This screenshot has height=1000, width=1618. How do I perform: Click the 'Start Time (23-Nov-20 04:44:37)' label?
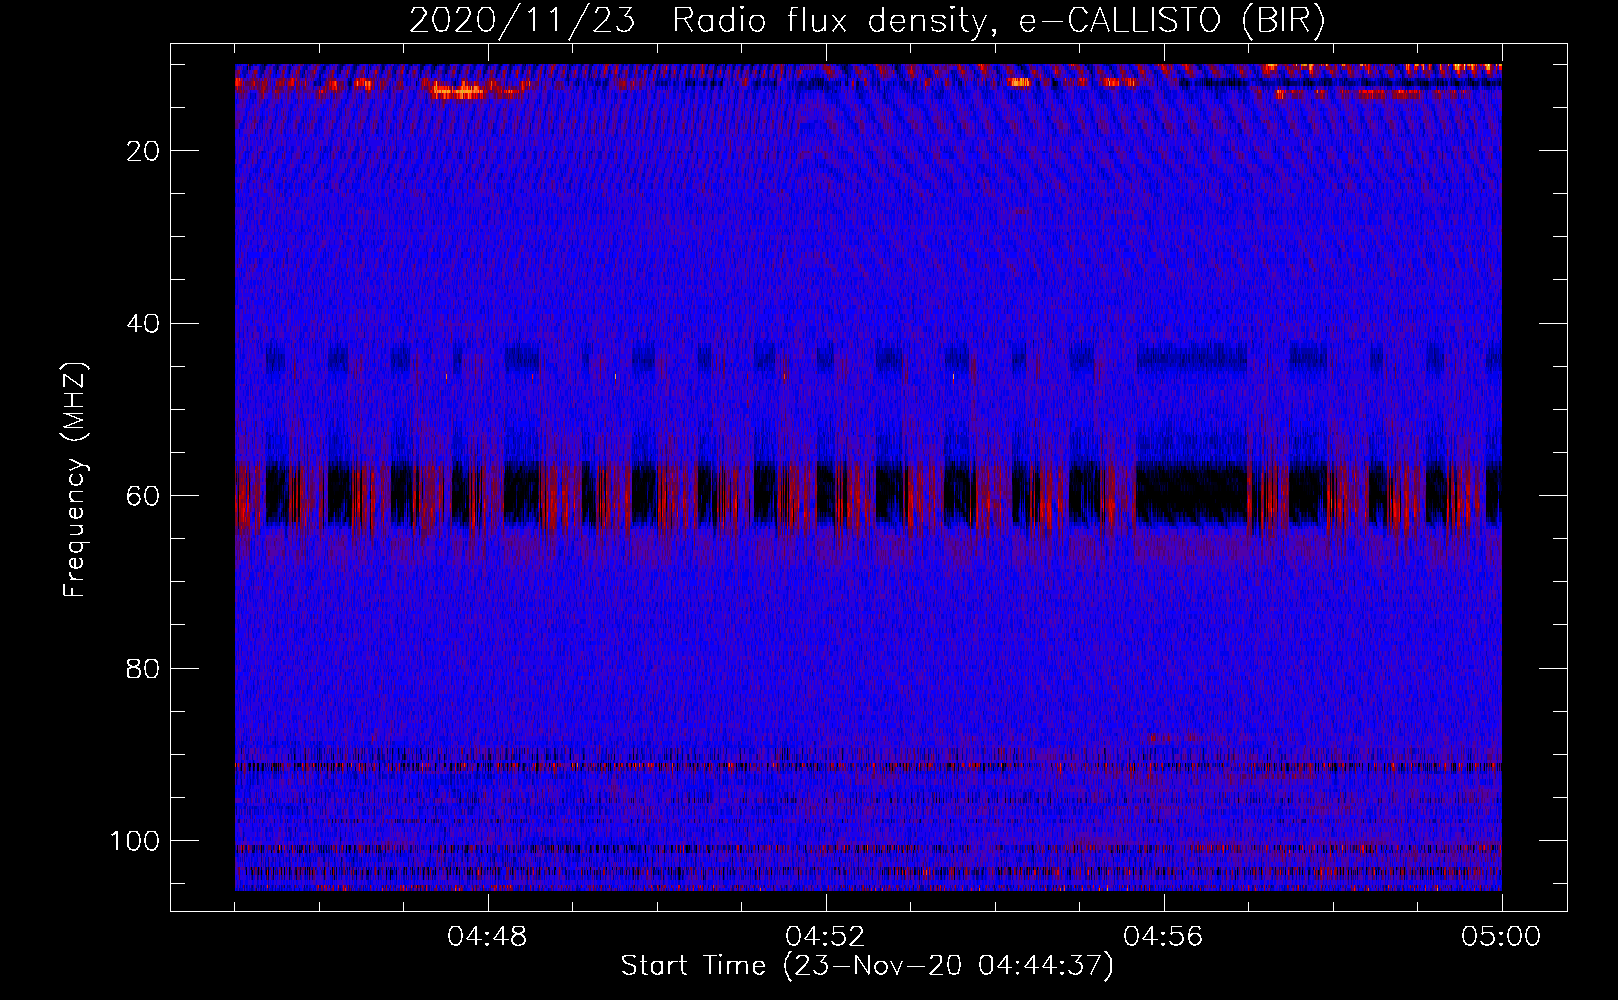click(x=867, y=966)
